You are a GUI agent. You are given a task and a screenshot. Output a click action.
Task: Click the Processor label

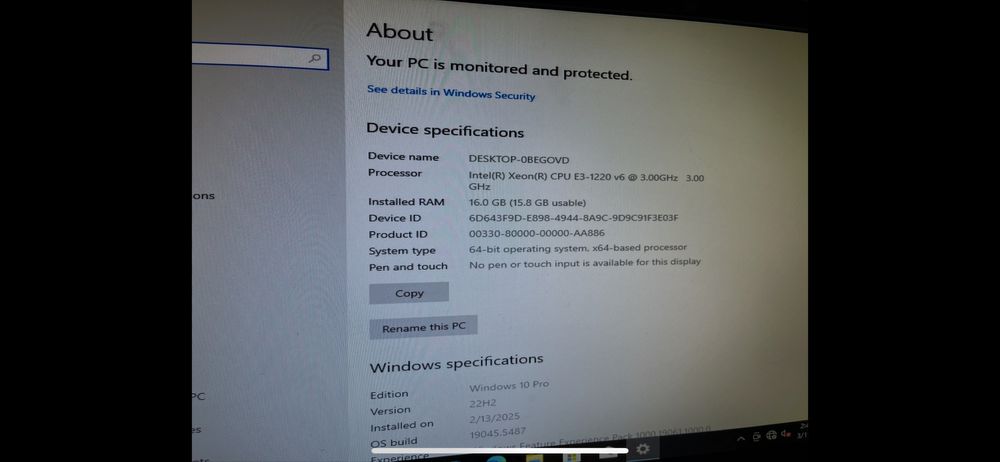[x=395, y=173]
